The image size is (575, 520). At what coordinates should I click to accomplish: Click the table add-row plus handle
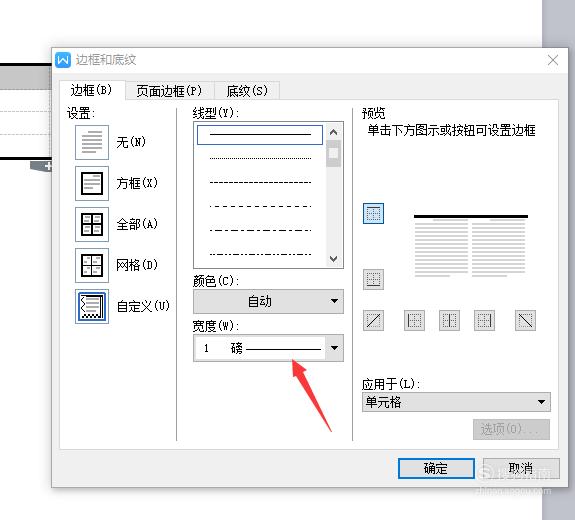47,166
